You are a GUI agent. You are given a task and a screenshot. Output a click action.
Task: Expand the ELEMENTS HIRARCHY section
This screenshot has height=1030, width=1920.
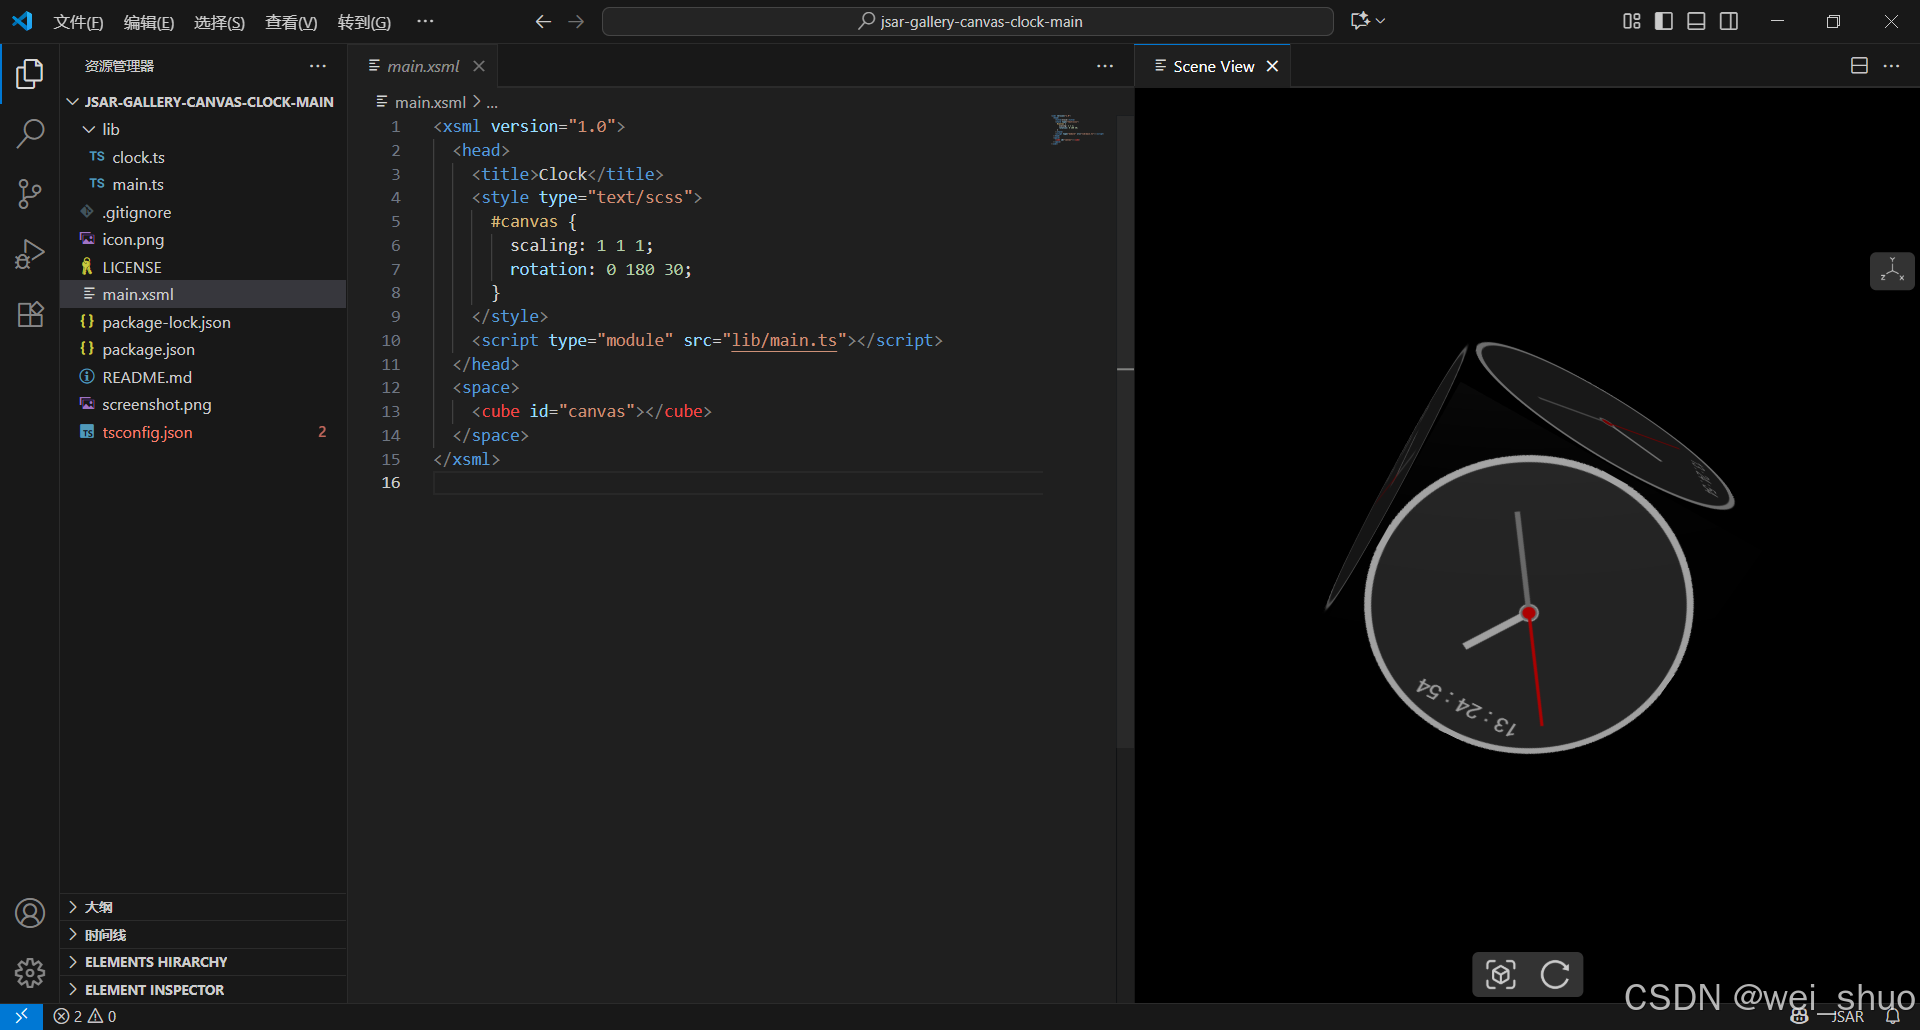coord(203,962)
